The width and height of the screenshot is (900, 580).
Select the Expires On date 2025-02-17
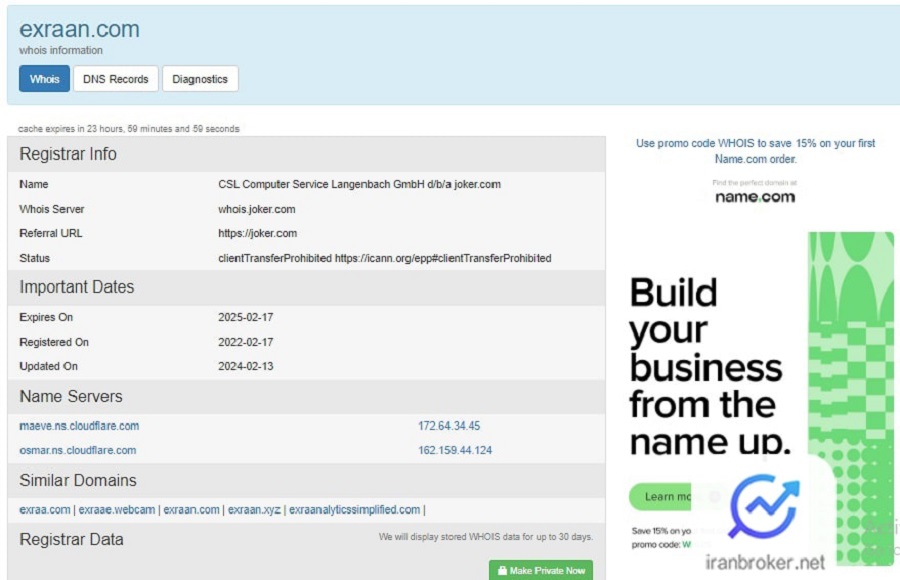click(x=246, y=317)
